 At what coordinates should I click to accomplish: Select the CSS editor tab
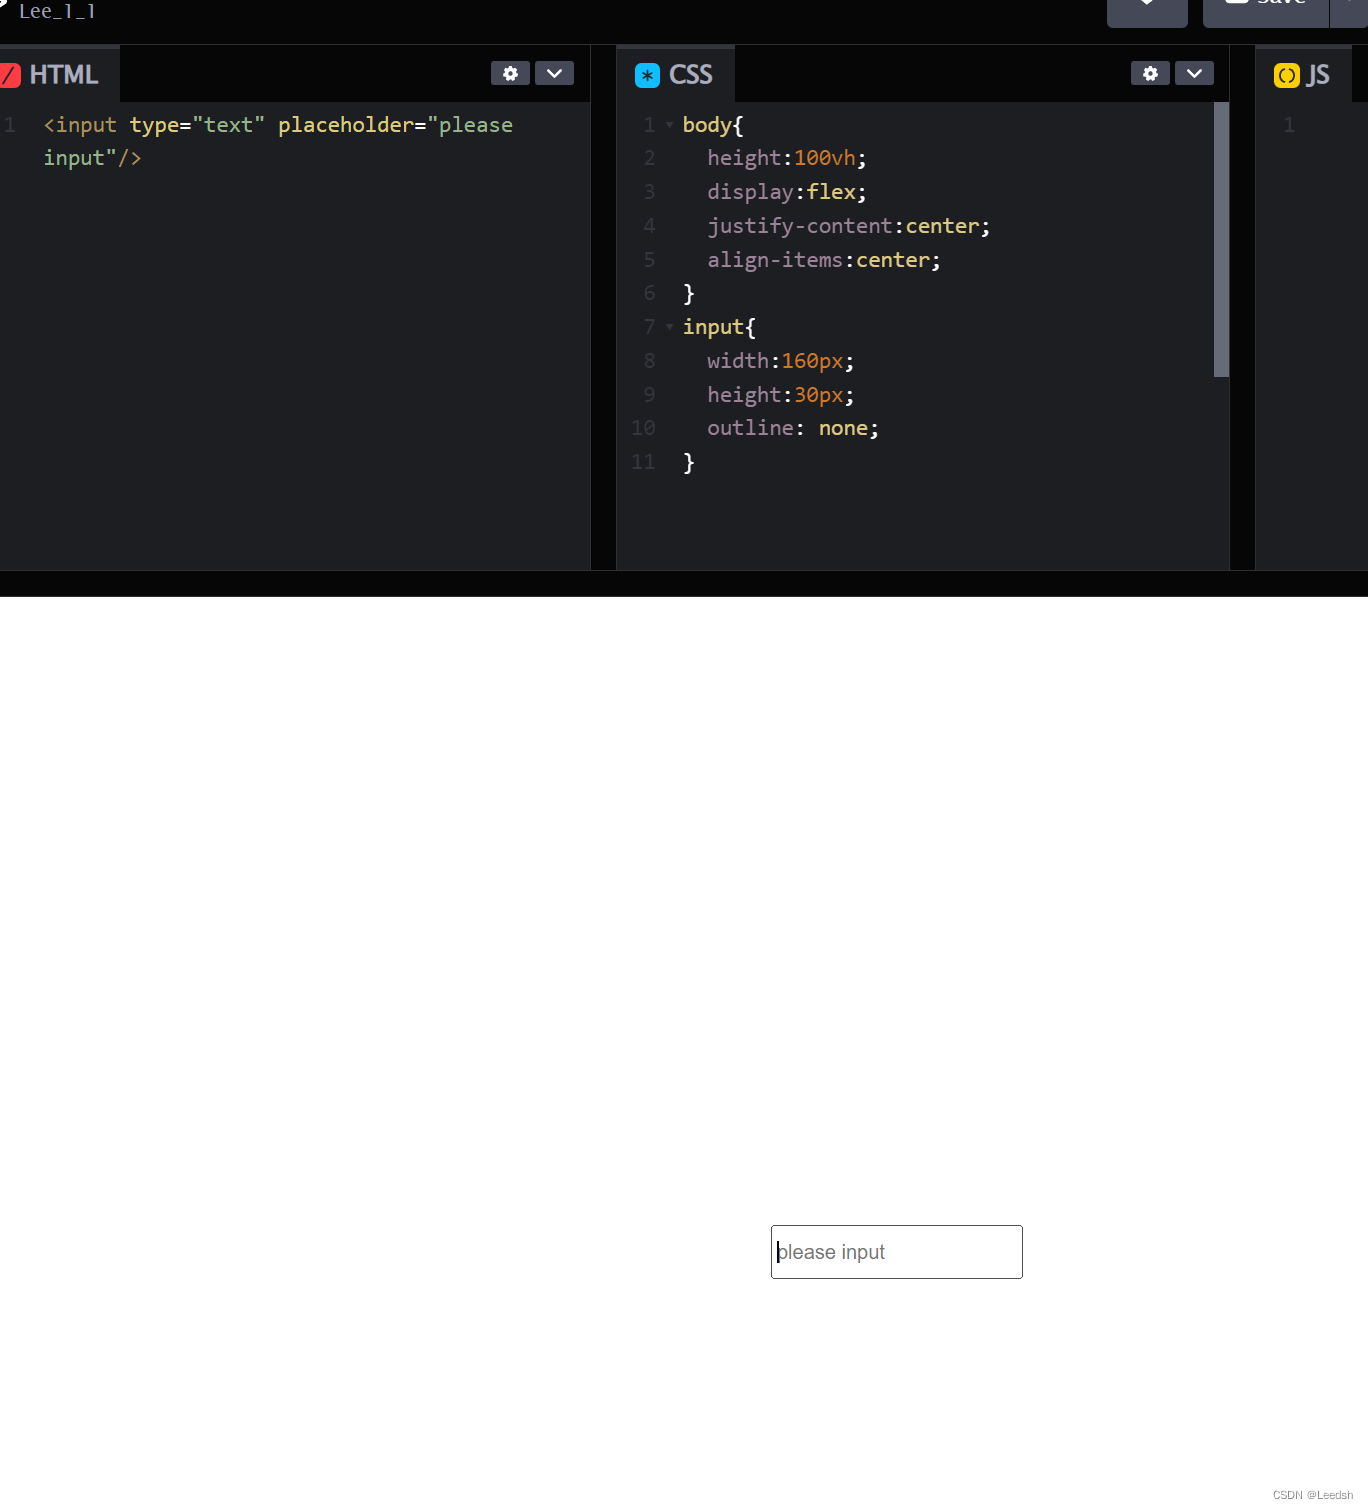(x=675, y=74)
